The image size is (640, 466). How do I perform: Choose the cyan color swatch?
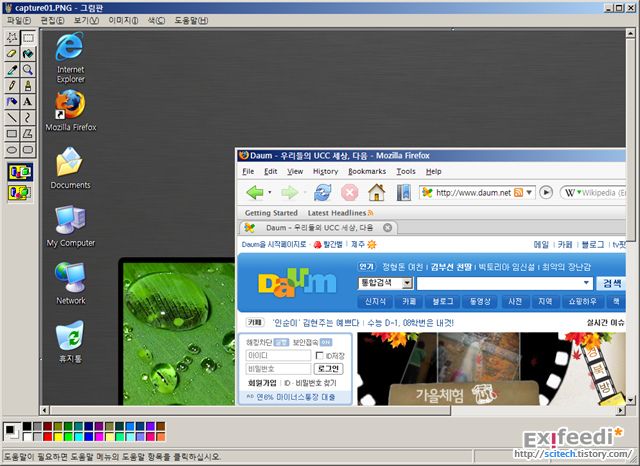click(x=78, y=437)
